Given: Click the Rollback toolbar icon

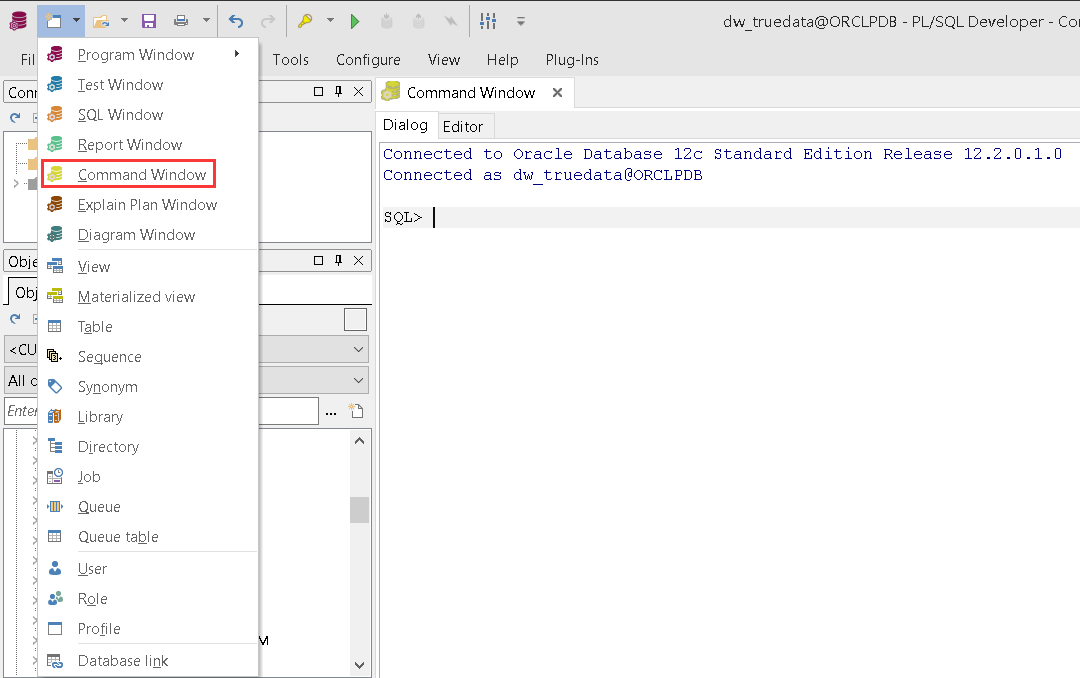Looking at the screenshot, I should (419, 21).
